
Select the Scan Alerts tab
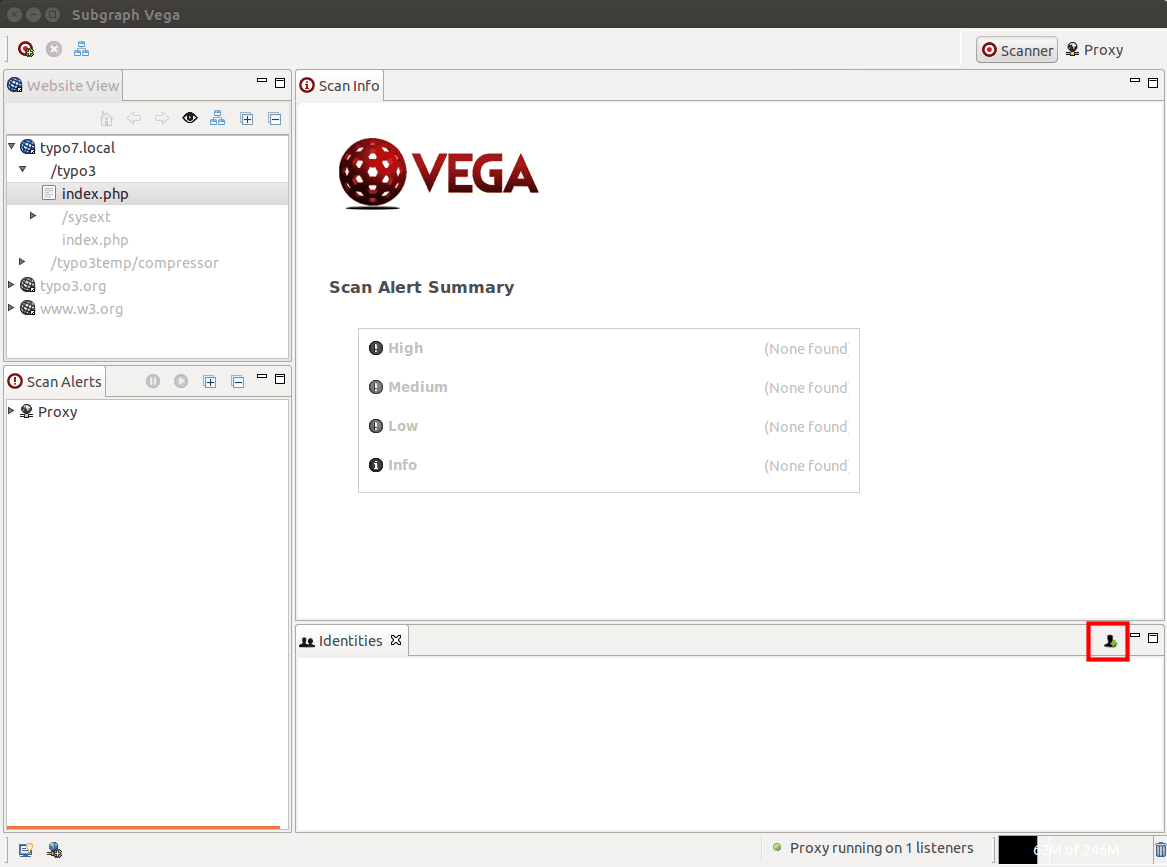[x=55, y=381]
